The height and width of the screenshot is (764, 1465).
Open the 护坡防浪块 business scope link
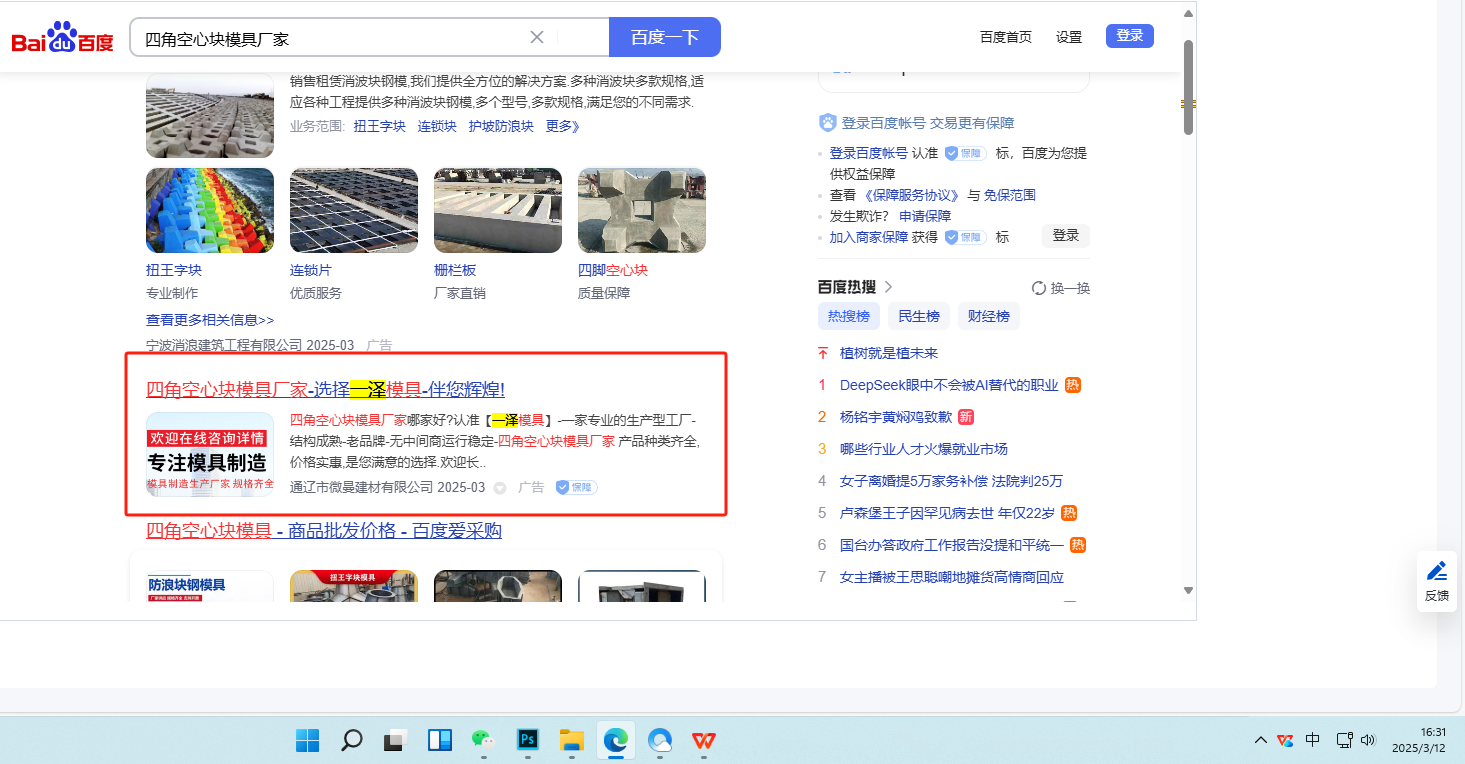tap(501, 126)
